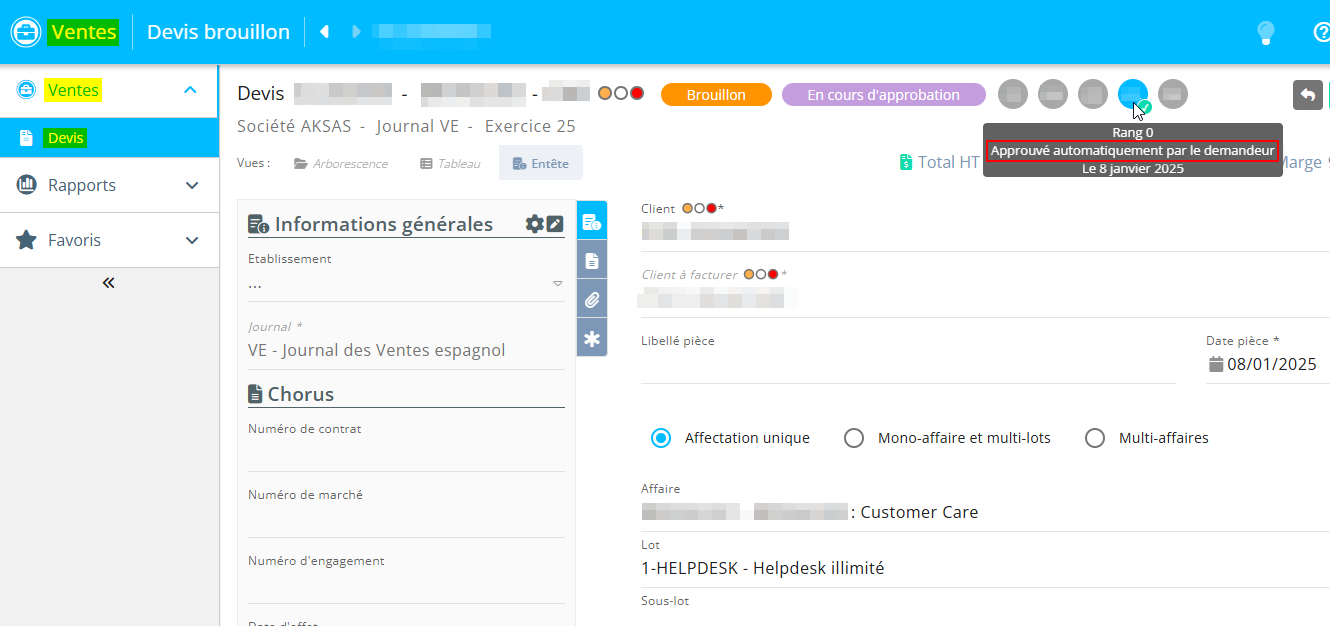Image resolution: width=1330 pixels, height=626 pixels.
Task: Go to previous record with left arrow
Action: pos(324,32)
